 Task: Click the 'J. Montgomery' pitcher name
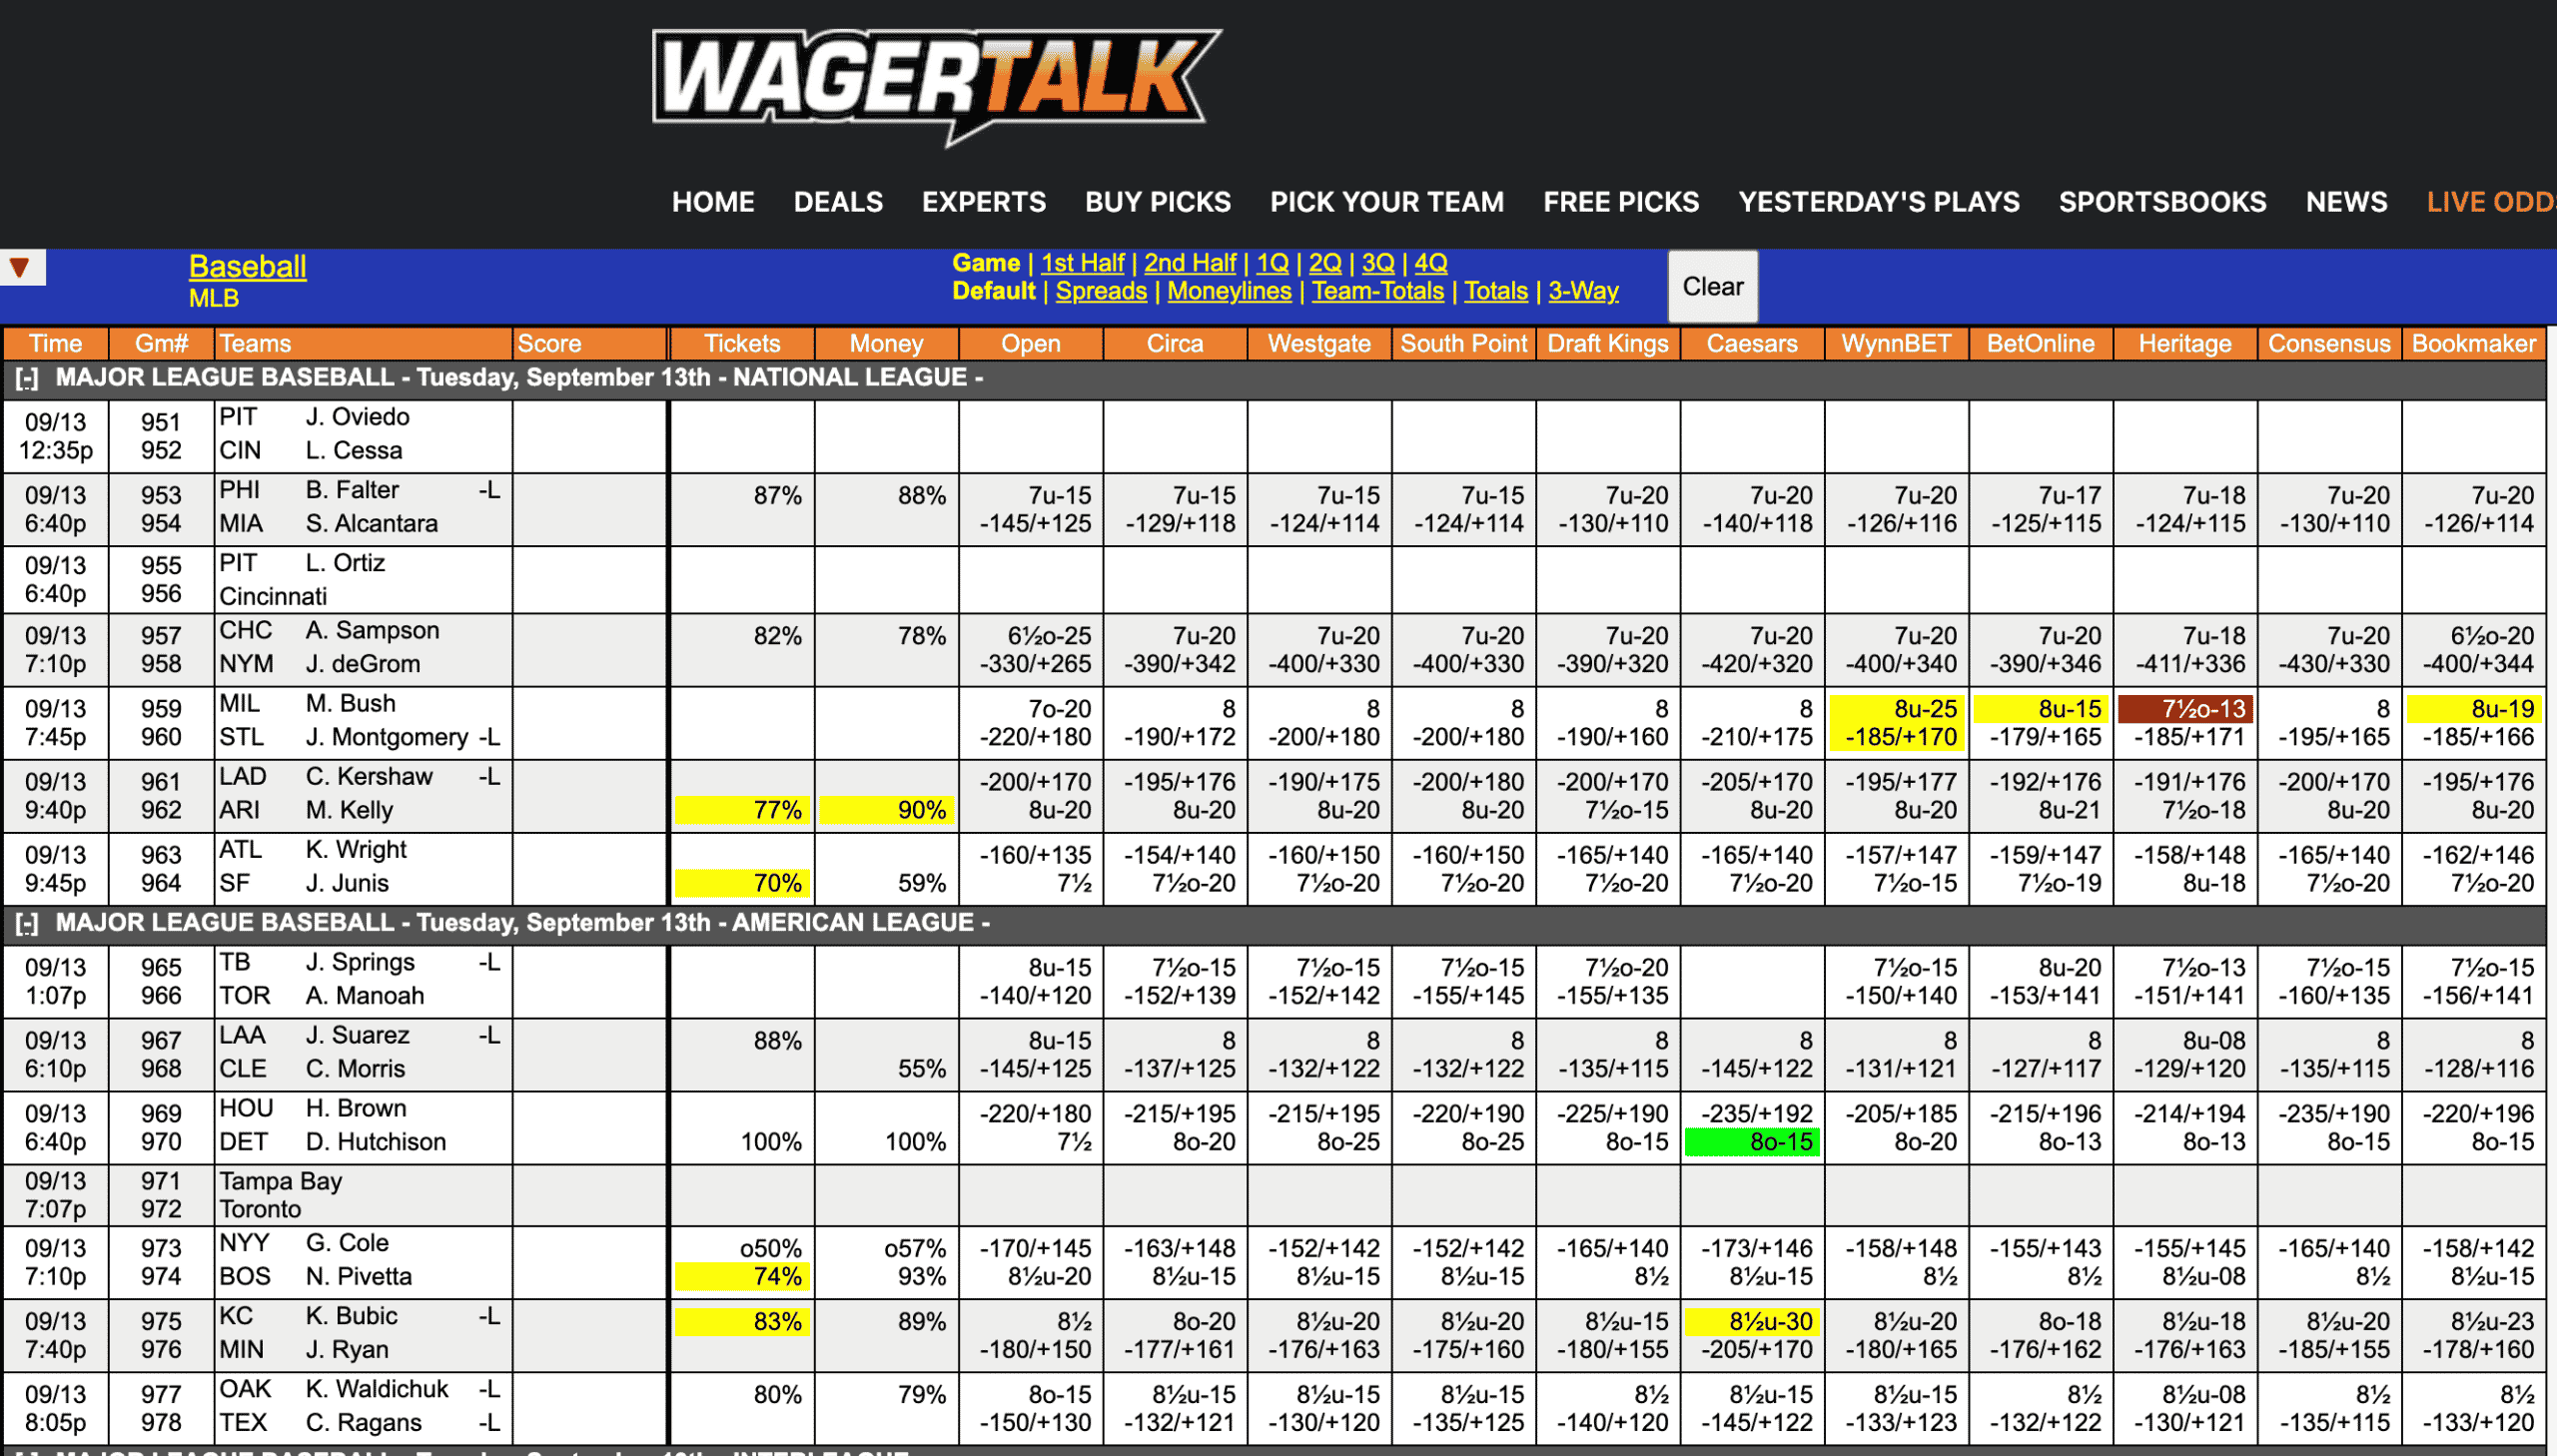pos(387,737)
